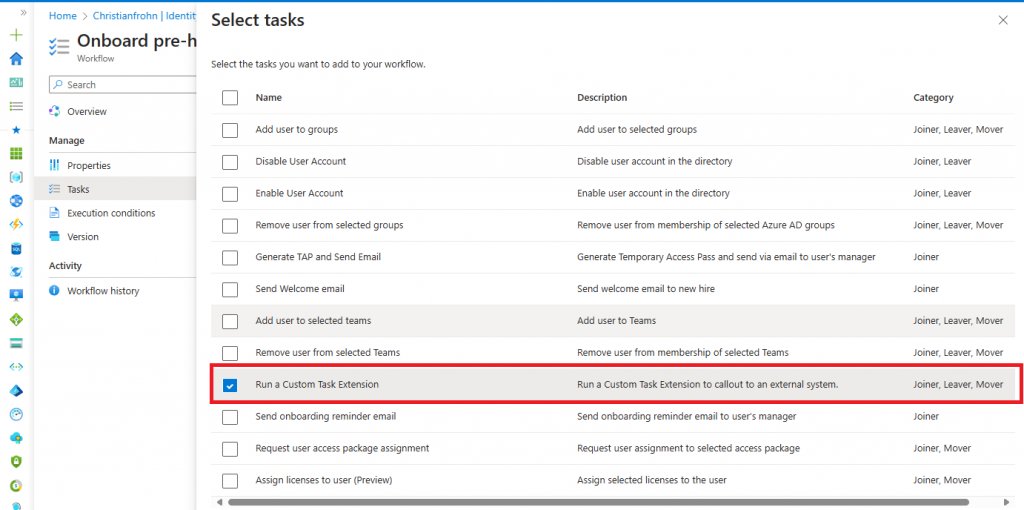Close the Select tasks panel

(1003, 20)
